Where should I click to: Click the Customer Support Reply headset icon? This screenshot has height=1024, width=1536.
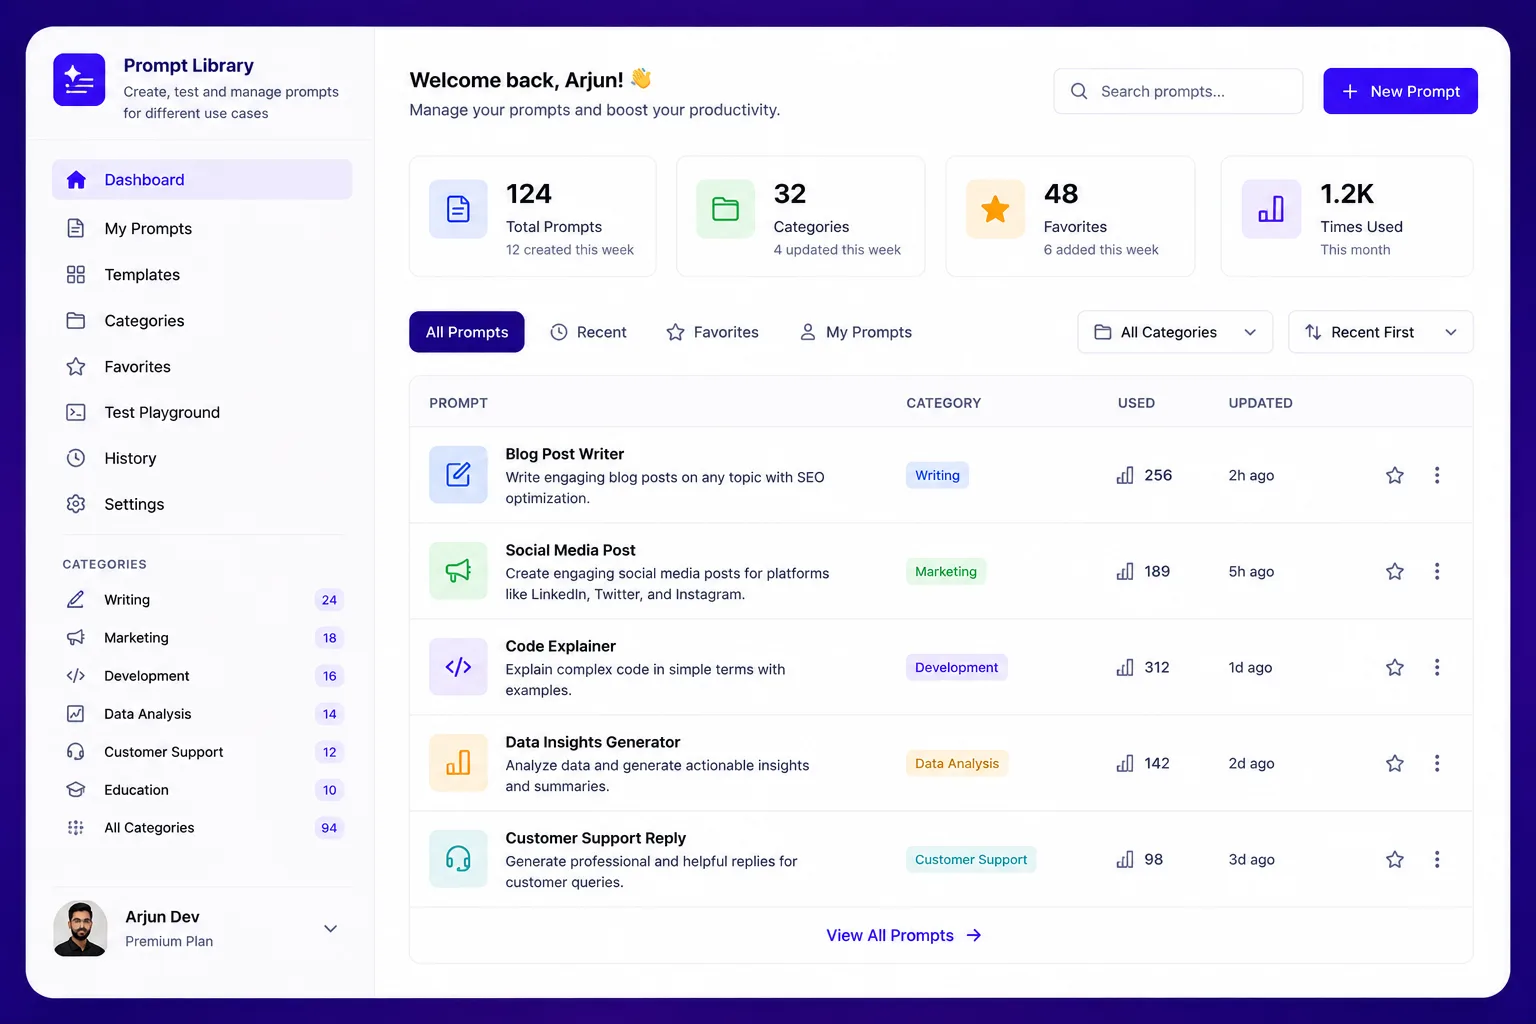click(458, 858)
